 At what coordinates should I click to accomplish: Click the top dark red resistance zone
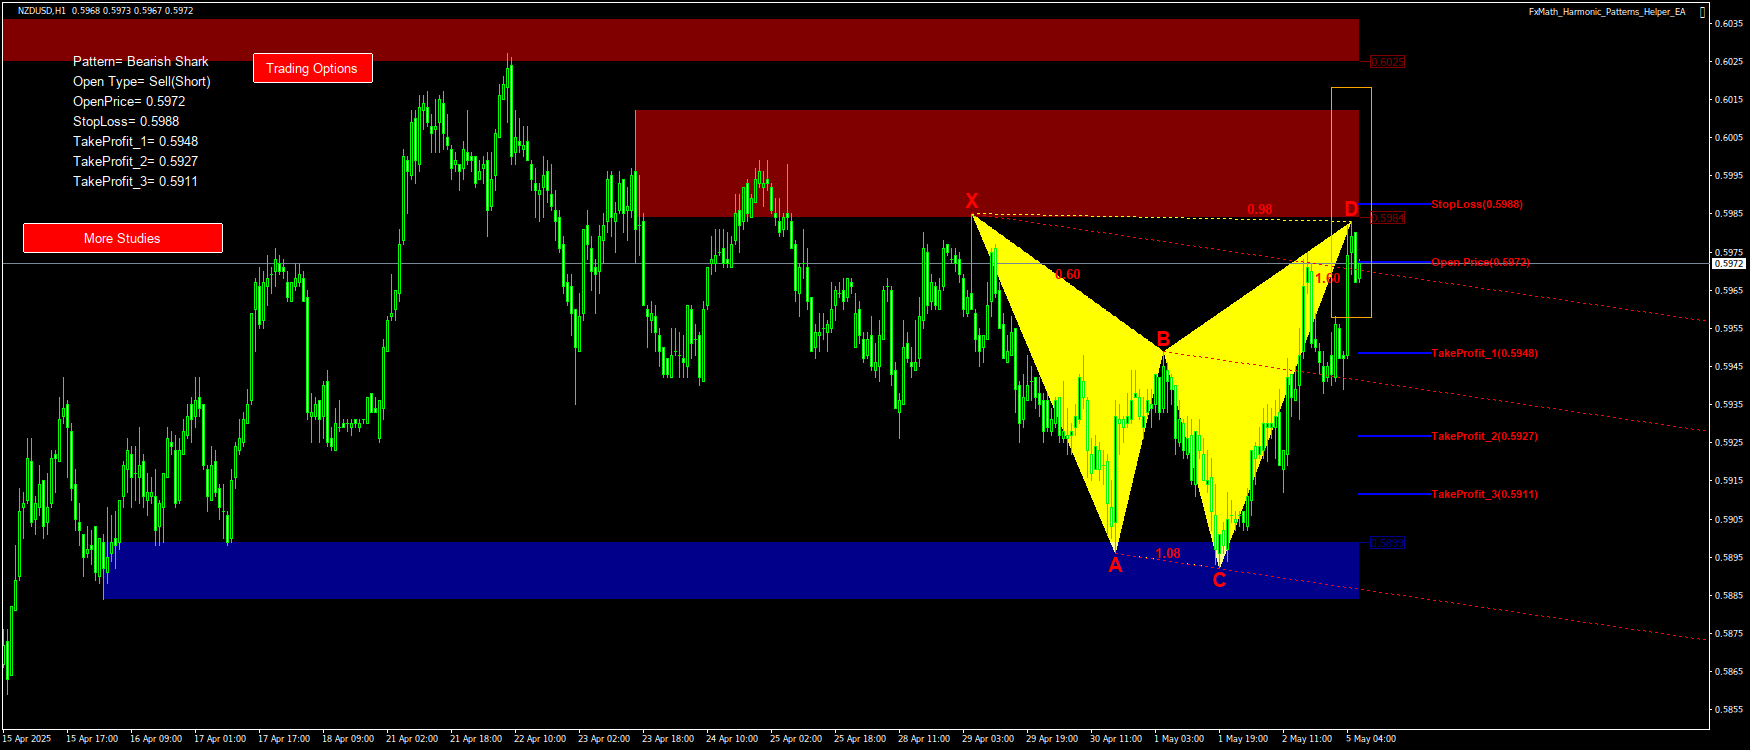pos(680,40)
